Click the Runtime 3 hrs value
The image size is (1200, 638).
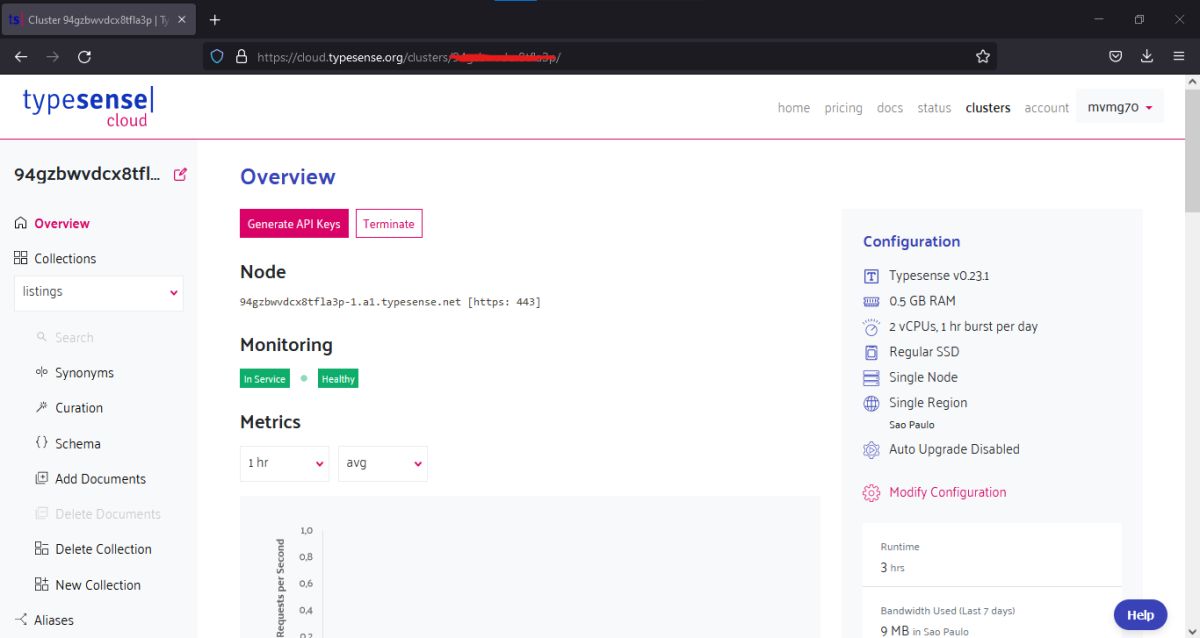coord(892,567)
